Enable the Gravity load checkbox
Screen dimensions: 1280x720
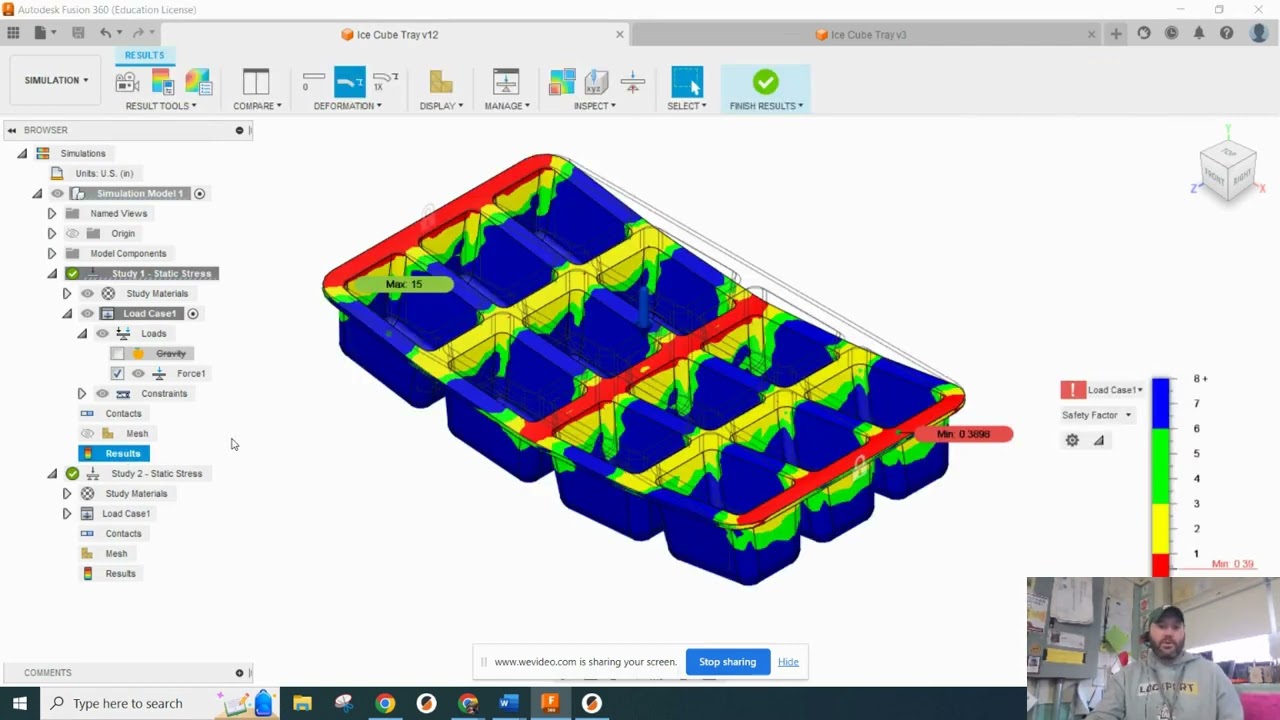(x=118, y=353)
